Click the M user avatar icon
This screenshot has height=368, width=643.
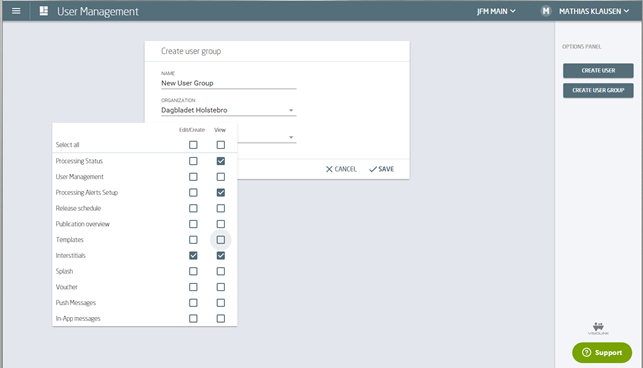[x=545, y=11]
